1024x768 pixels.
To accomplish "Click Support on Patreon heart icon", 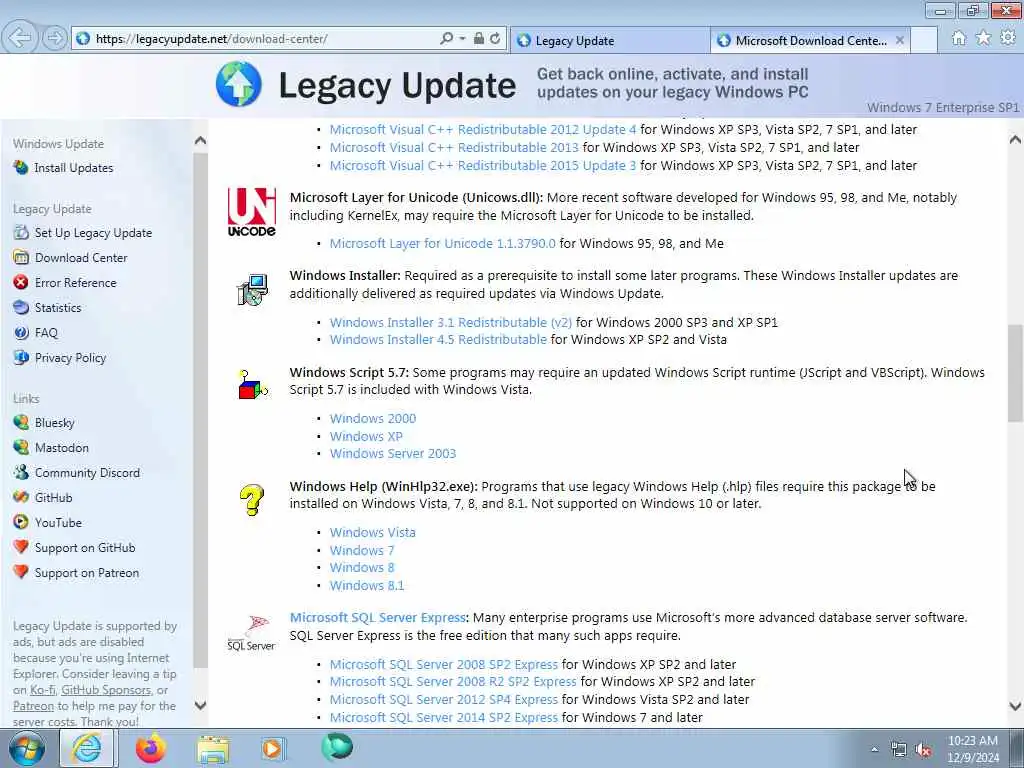I will point(21,572).
